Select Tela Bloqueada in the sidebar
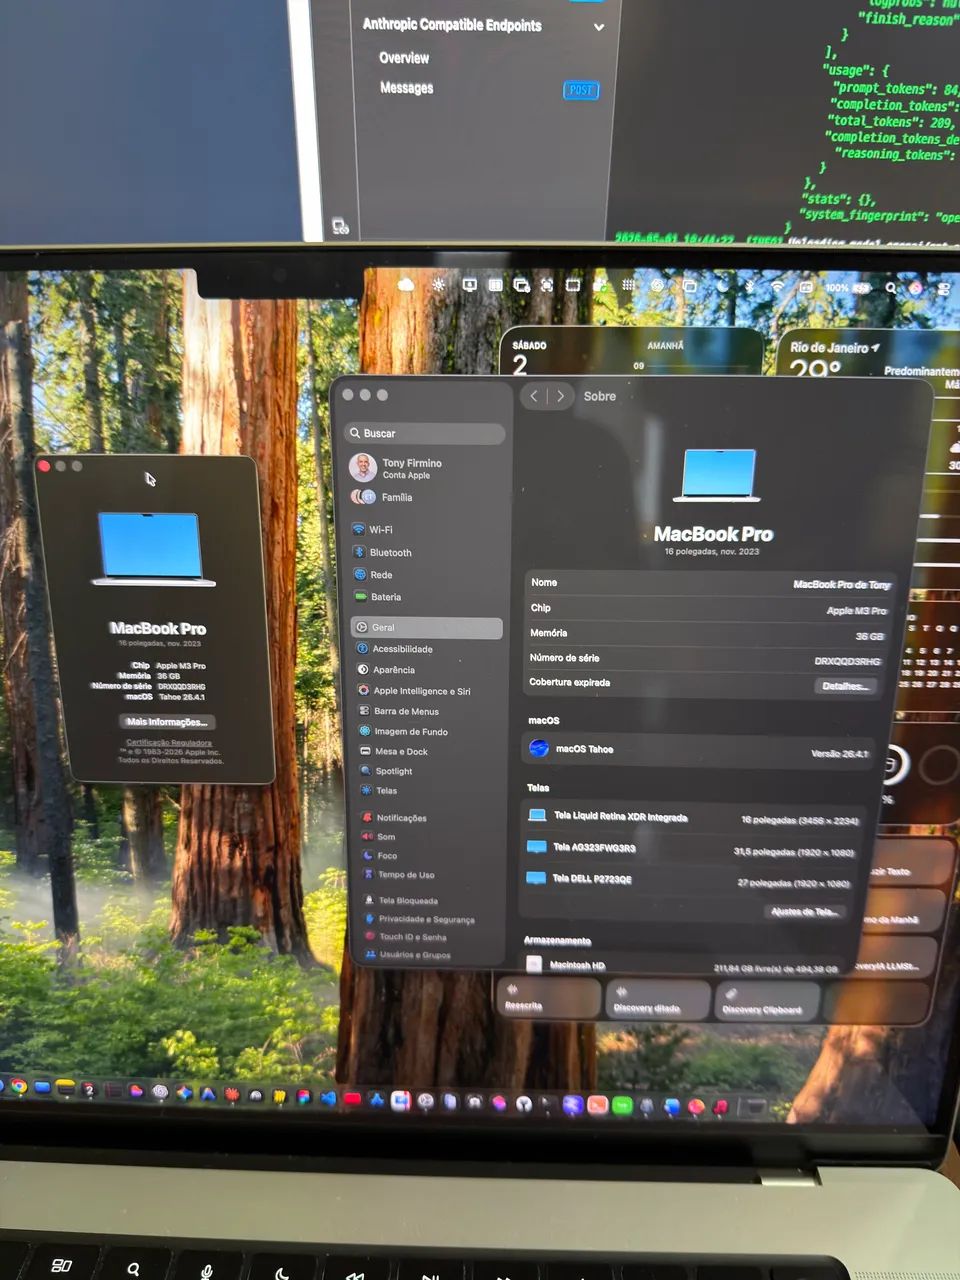 pos(432,901)
